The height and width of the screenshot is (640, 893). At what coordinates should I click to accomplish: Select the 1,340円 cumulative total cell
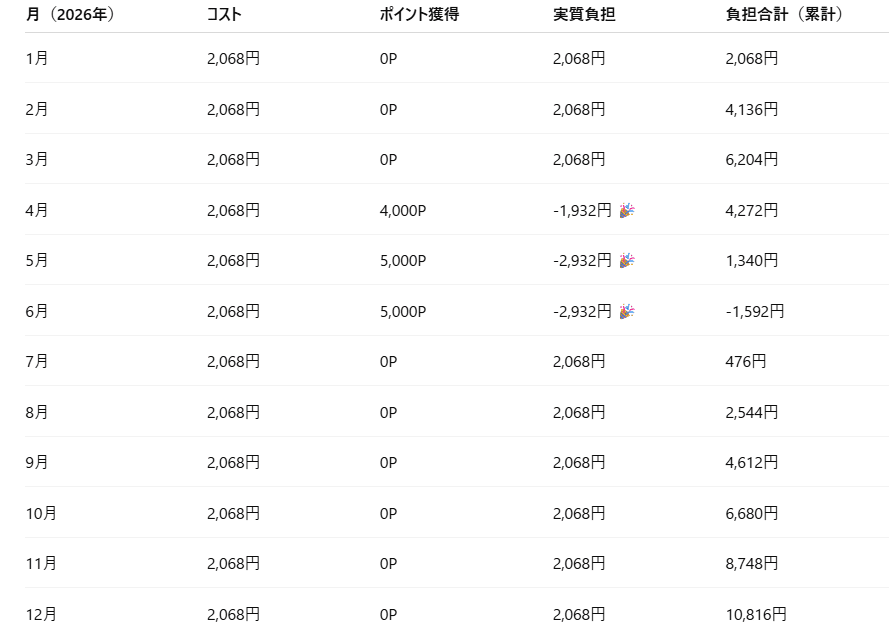[752, 260]
